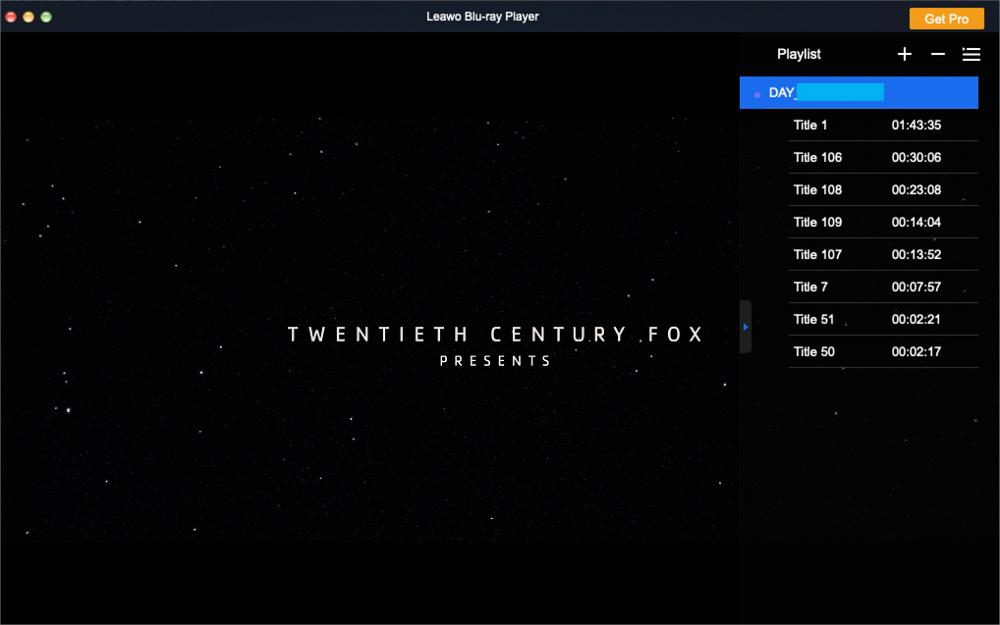Click the duration 01:43:35 beside Title 1
Viewport: 1000px width, 625px height.
coord(916,124)
